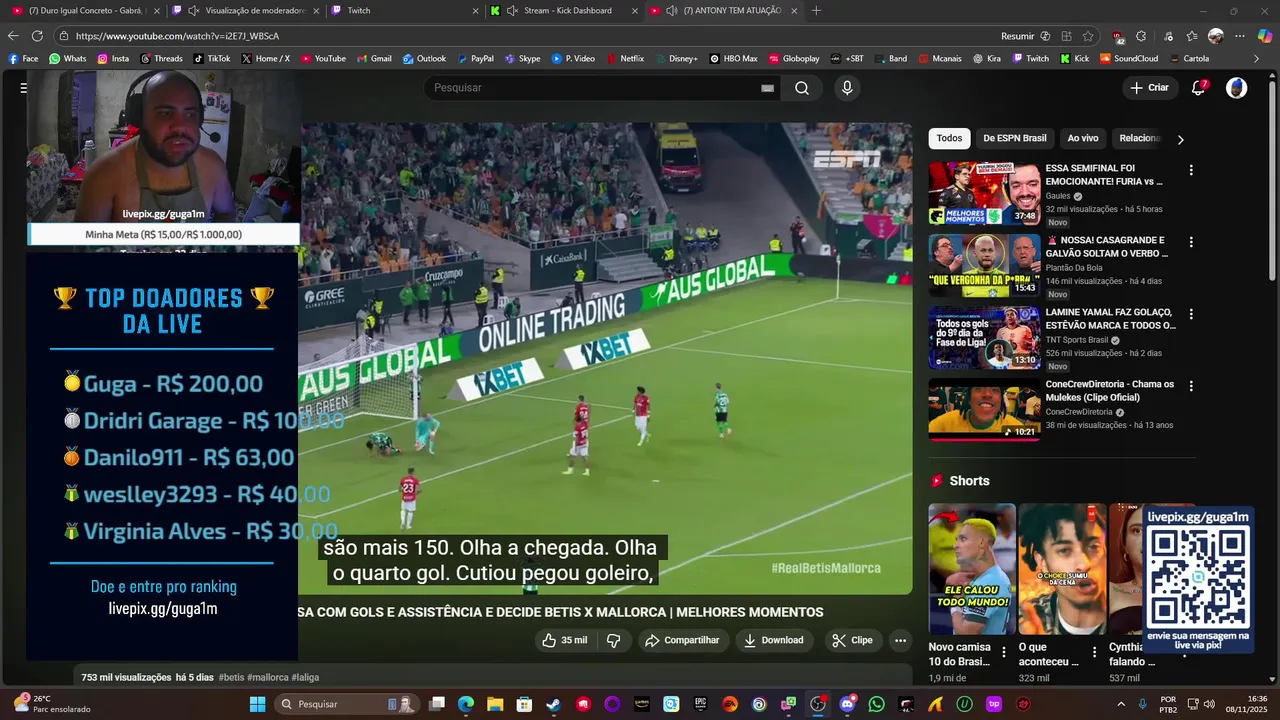Viewport: 1280px width, 720px height.
Task: Click the video player showing Betis match
Action: coord(605,358)
